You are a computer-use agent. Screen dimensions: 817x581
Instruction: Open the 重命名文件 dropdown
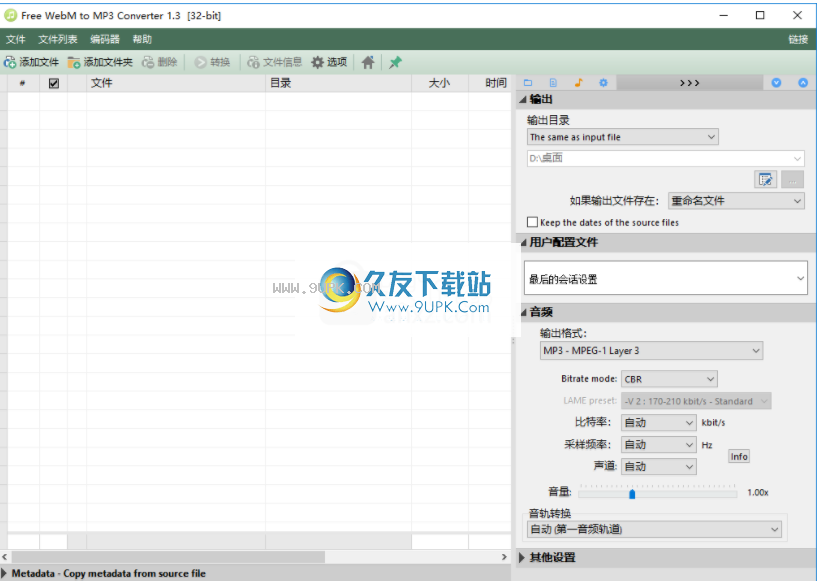(736, 201)
